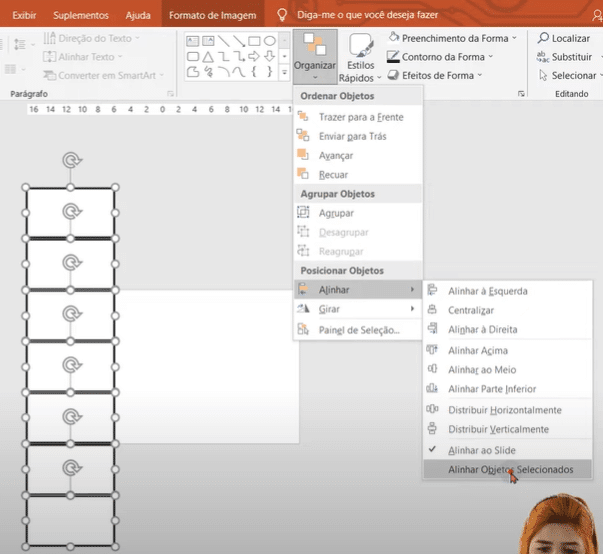Screen dimensions: 603x554
Task: Select Alinhar à Esquerda
Action: point(507,291)
